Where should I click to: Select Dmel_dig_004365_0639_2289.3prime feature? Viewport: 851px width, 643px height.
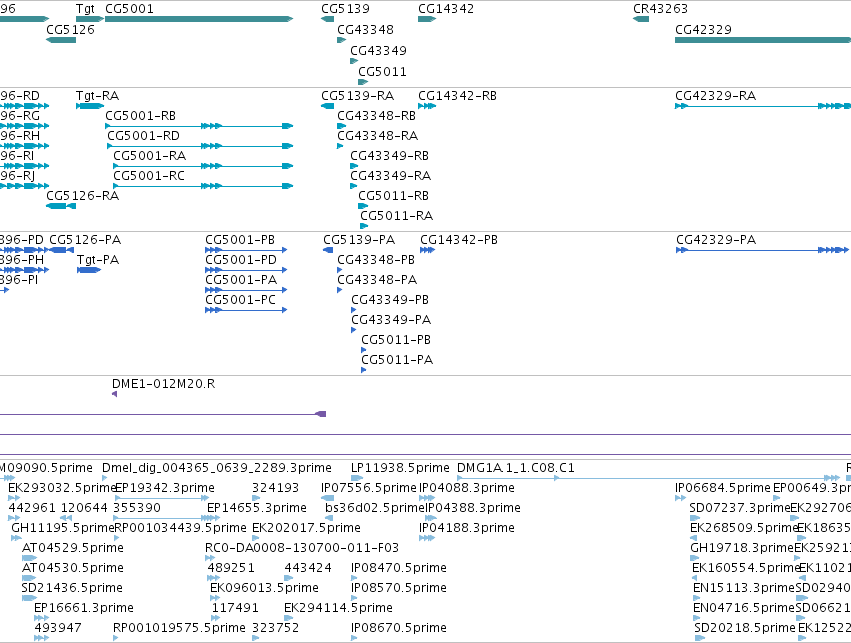pos(217,468)
